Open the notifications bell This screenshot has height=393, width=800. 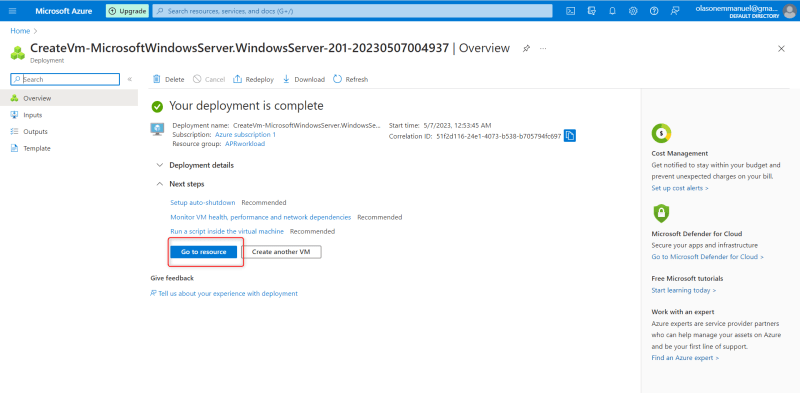(x=612, y=11)
